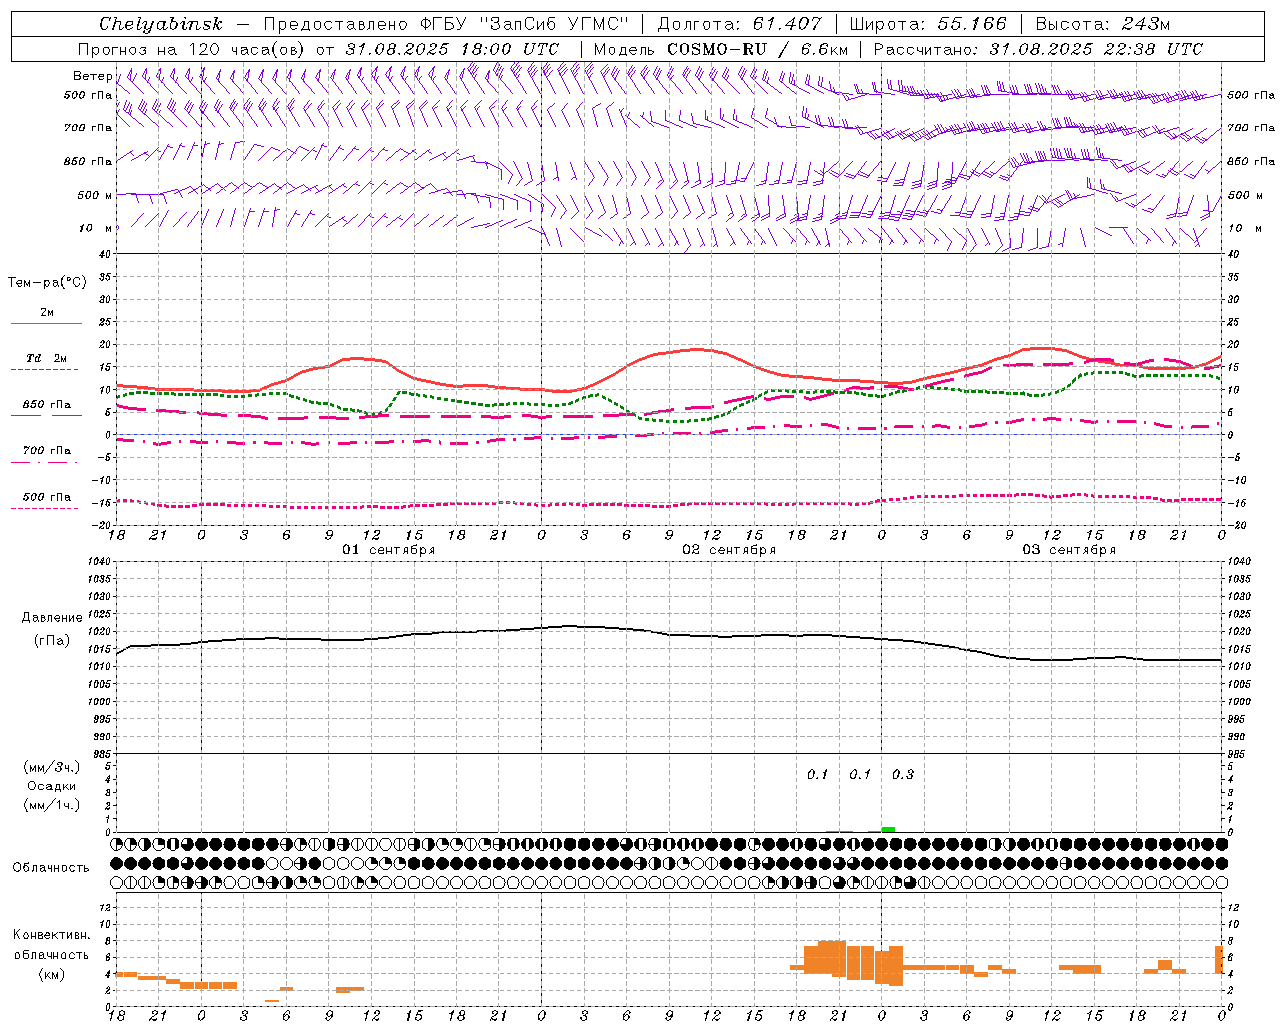Click the Рассчитано: 31.08.2025 22:38 UTC timestamp

point(1038,49)
